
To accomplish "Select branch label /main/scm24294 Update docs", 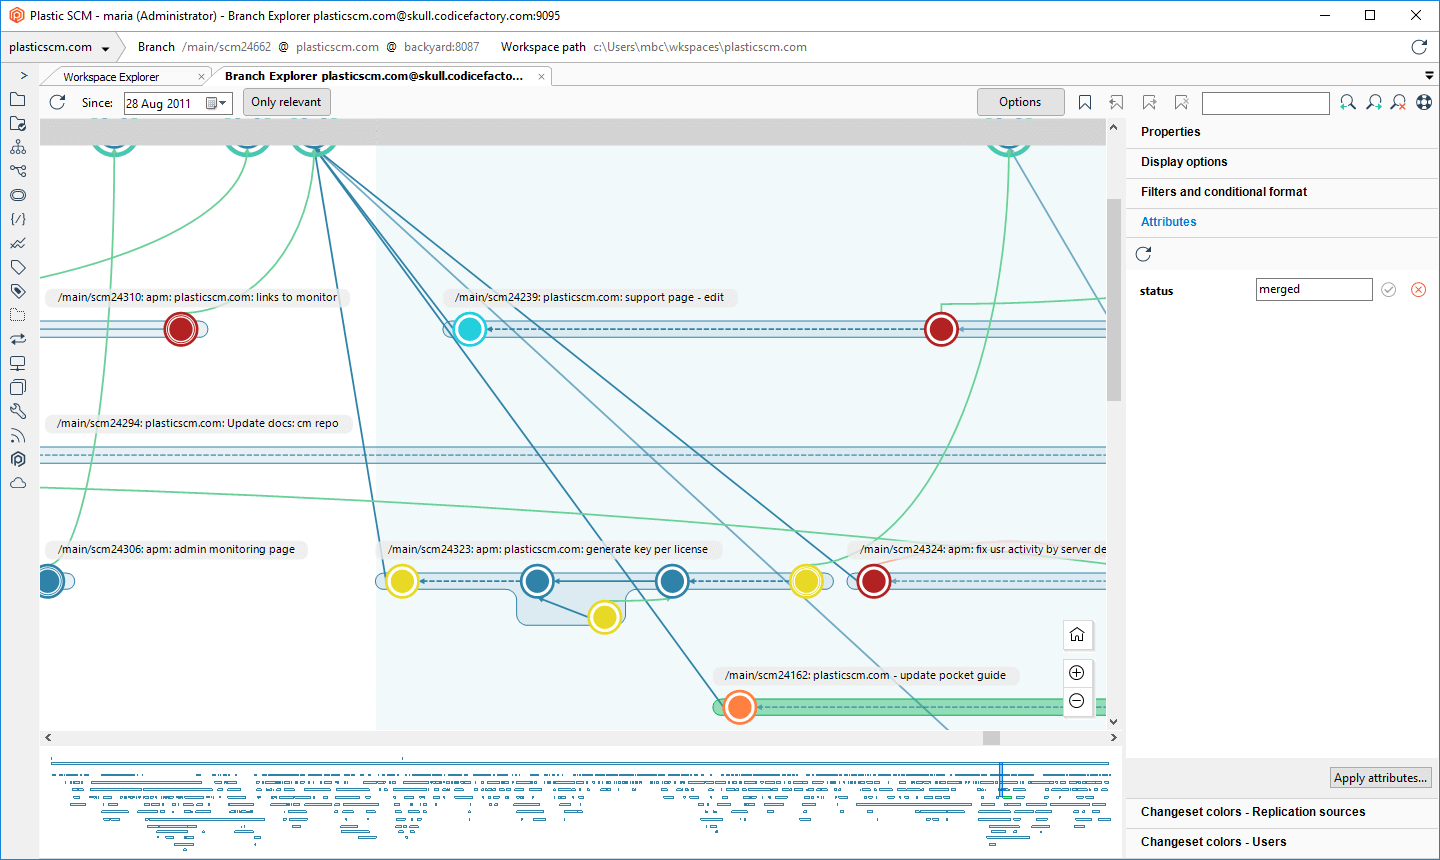I will tap(198, 423).
